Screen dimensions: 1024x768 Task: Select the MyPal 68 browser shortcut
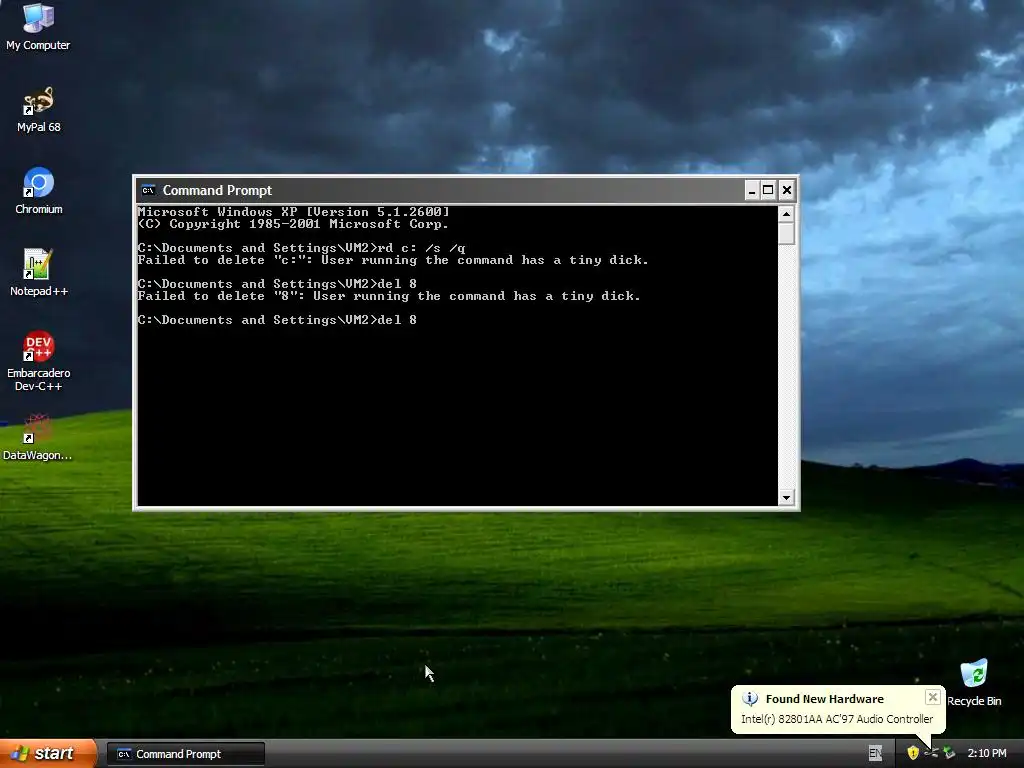(x=38, y=109)
